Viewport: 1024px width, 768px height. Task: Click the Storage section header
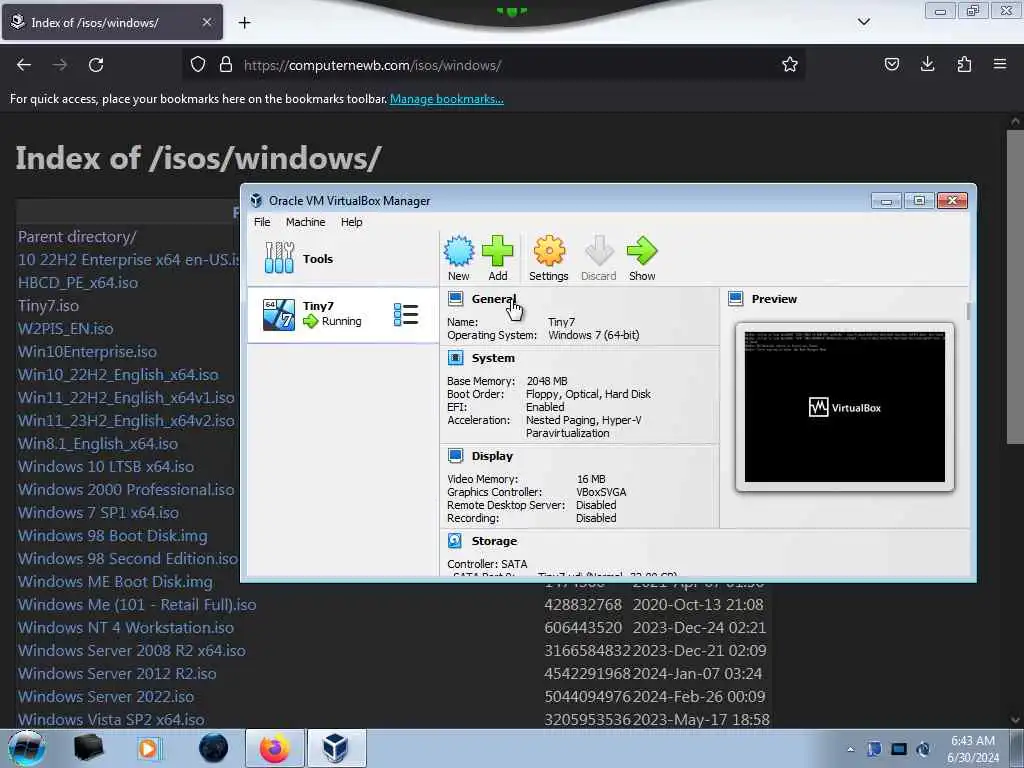494,541
